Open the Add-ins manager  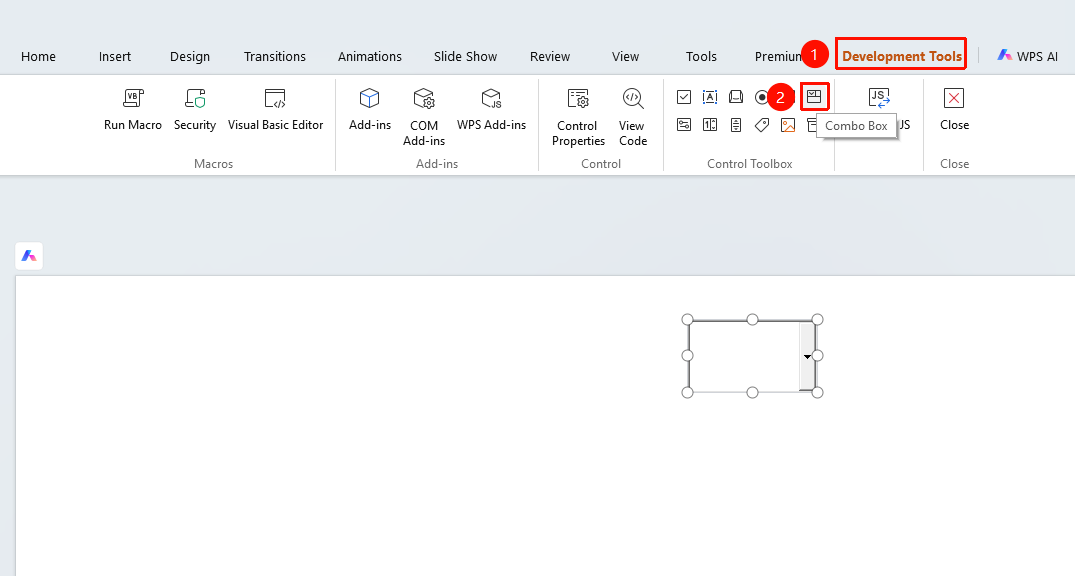[x=370, y=109]
